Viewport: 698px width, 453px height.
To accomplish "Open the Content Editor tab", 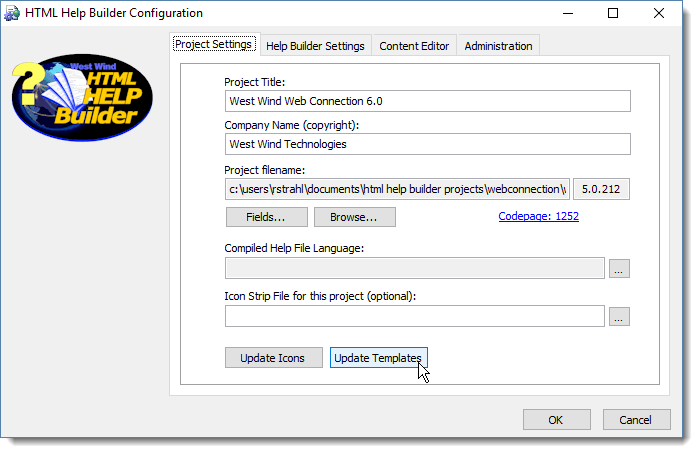I will [x=414, y=46].
